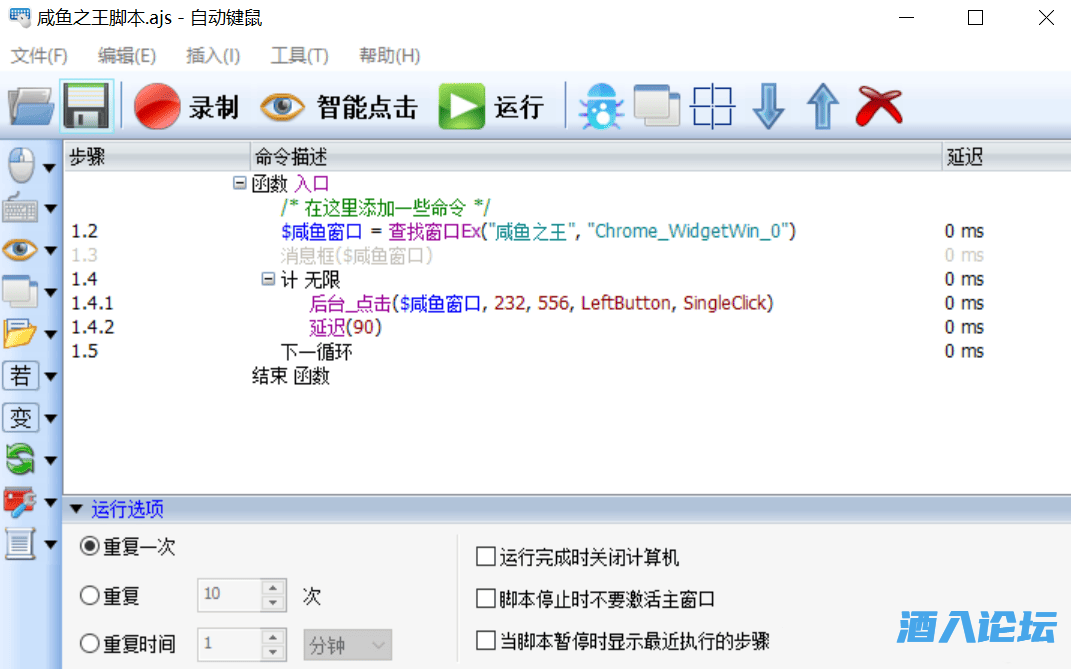
Task: Open window commands in left sidebar
Action: click(20, 292)
